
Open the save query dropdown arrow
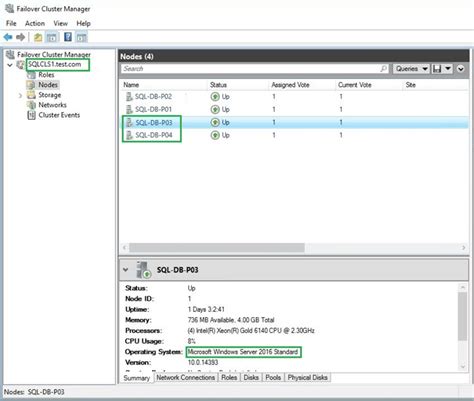click(448, 69)
